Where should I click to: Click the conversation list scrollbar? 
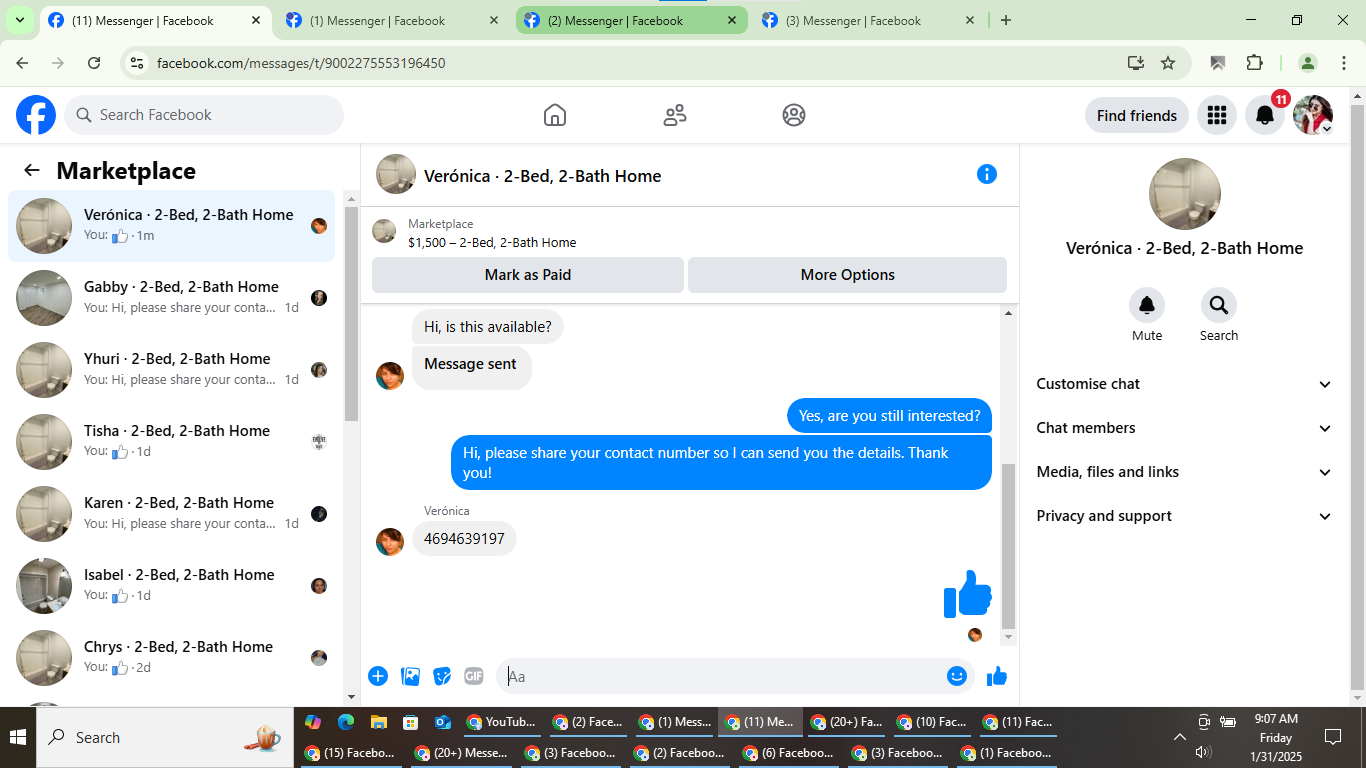pyautogui.click(x=351, y=314)
